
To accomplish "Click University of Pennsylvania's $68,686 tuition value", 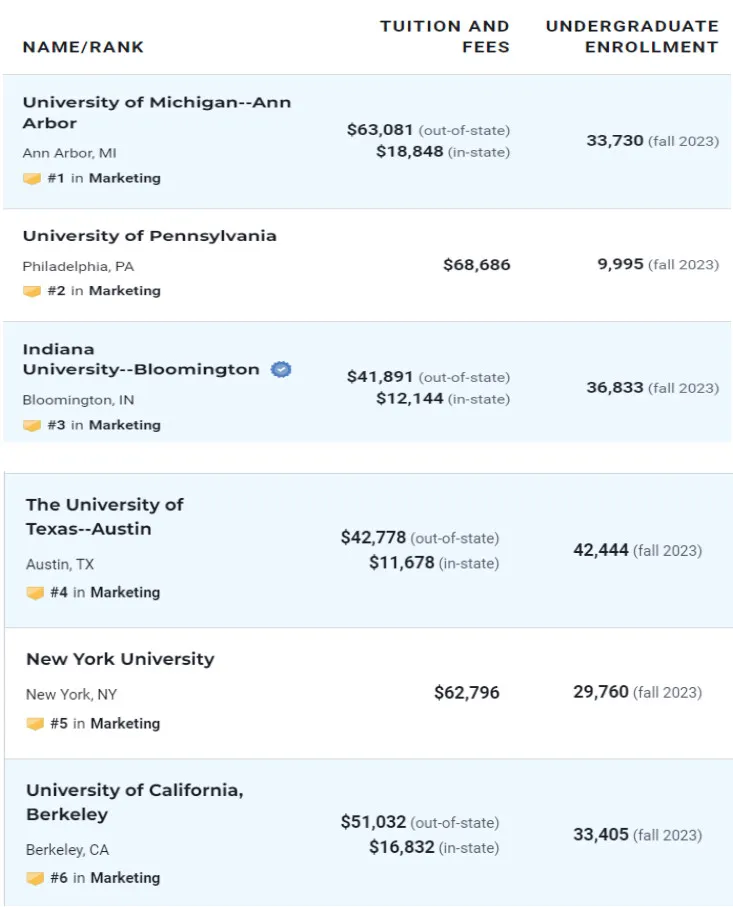I will click(476, 265).
